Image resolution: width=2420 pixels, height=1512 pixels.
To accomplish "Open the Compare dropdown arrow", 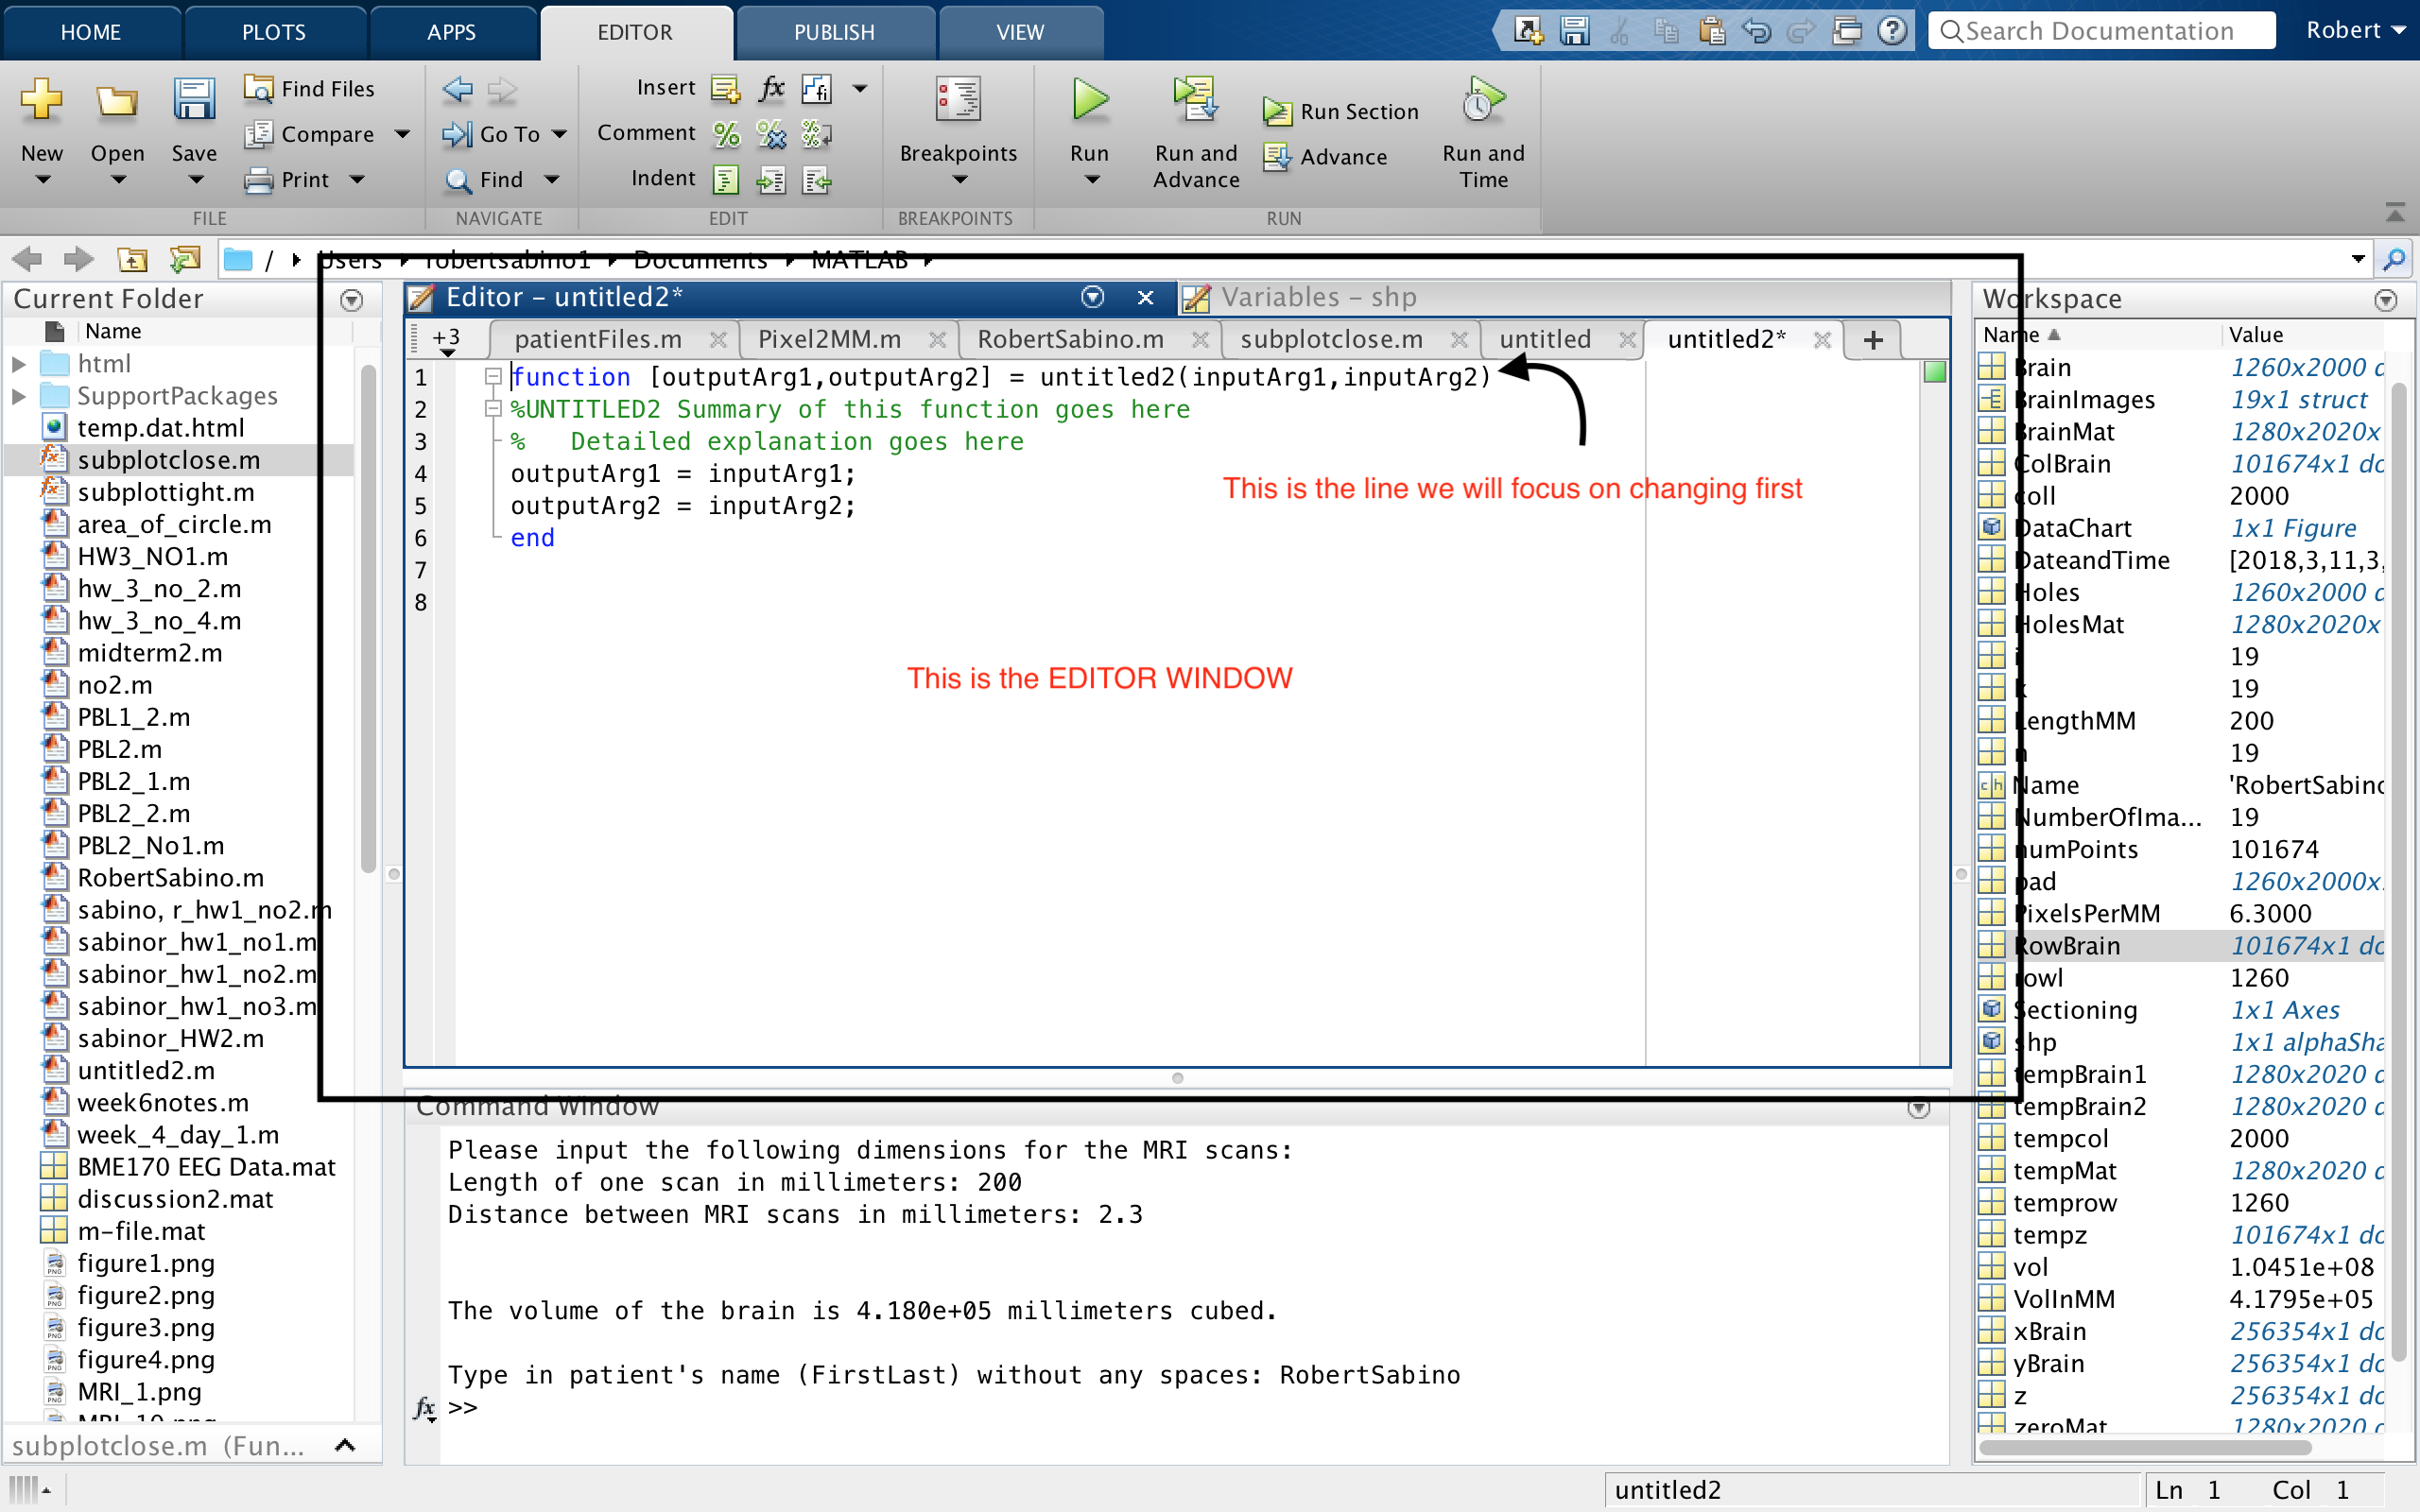I will 402,133.
